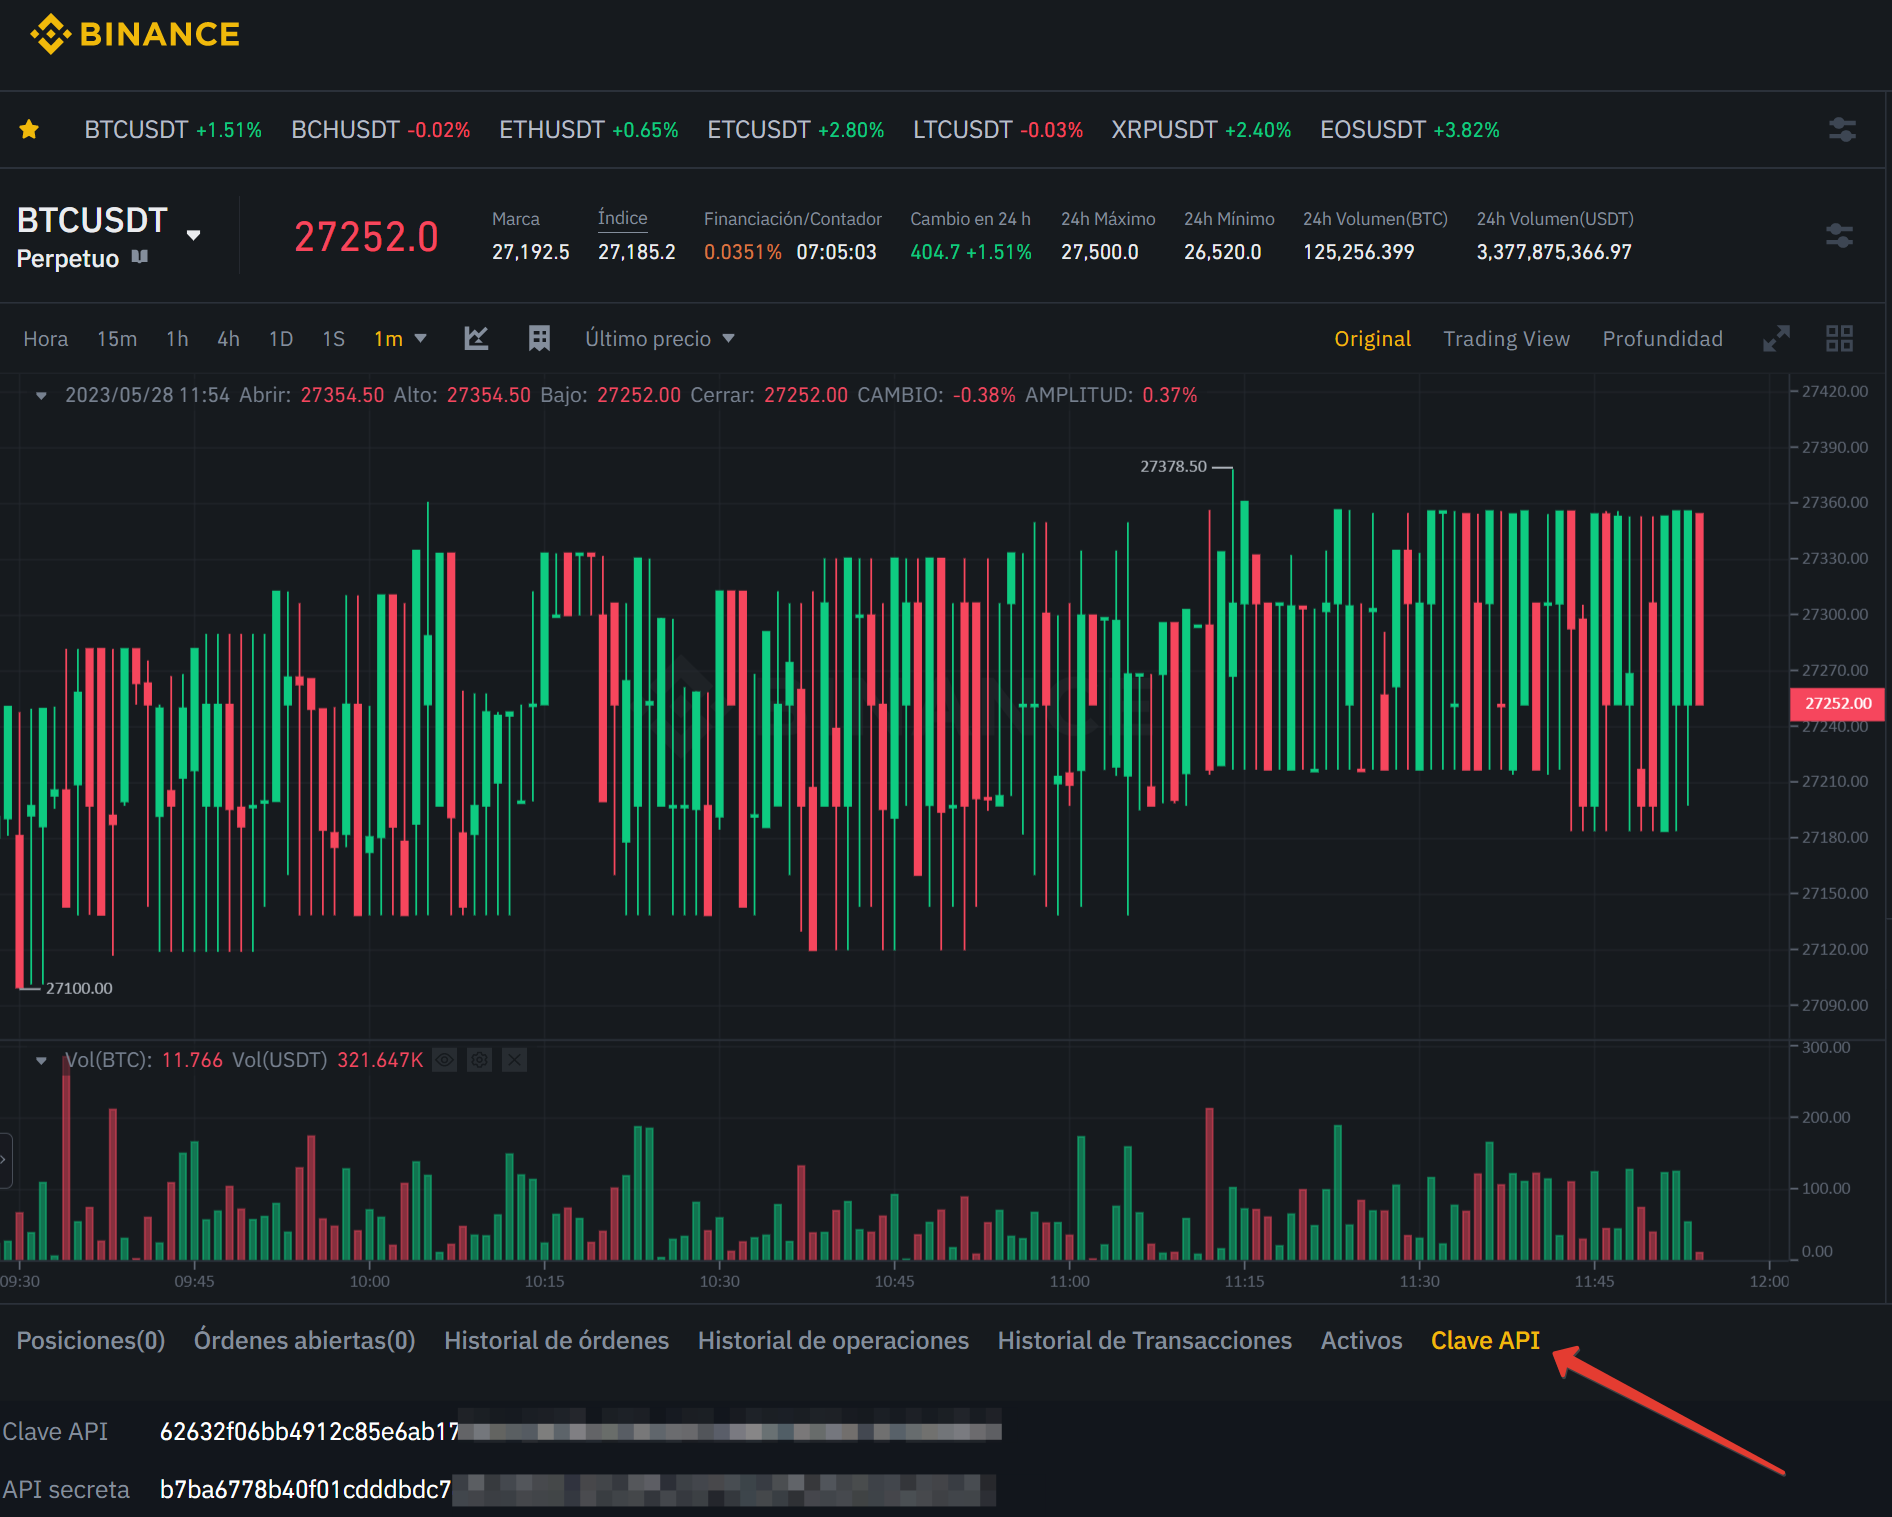
Task: Click the Marca price 27,192.5
Action: [530, 252]
